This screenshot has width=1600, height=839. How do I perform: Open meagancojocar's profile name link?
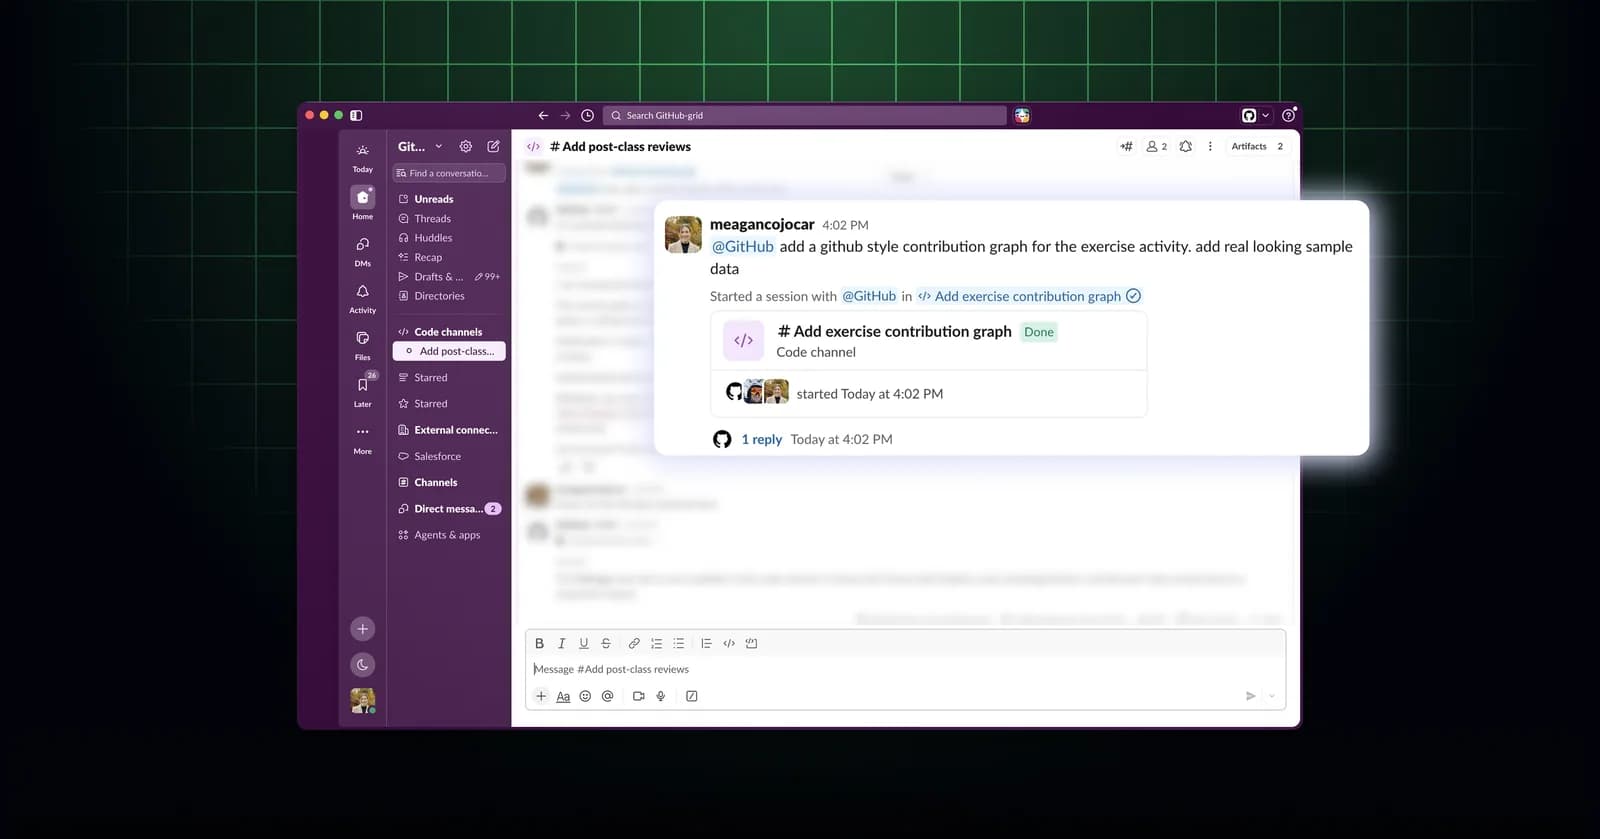pos(762,224)
